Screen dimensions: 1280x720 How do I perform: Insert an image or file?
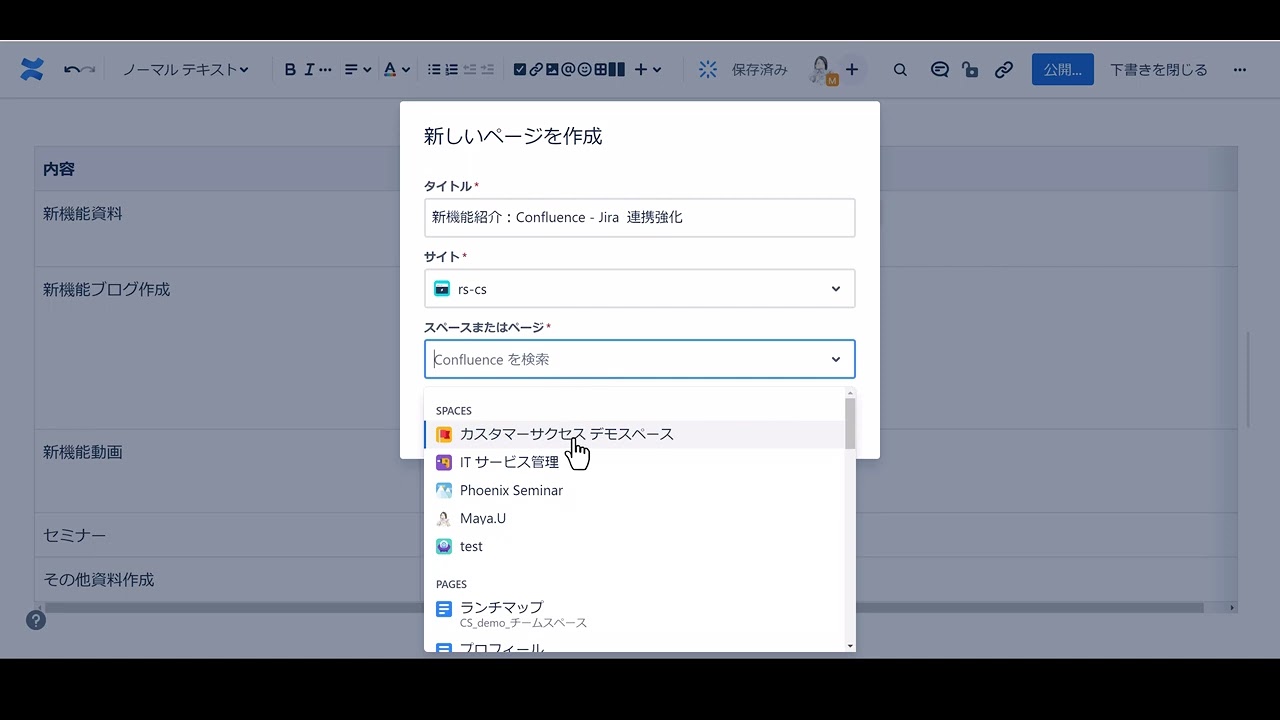[x=552, y=70]
